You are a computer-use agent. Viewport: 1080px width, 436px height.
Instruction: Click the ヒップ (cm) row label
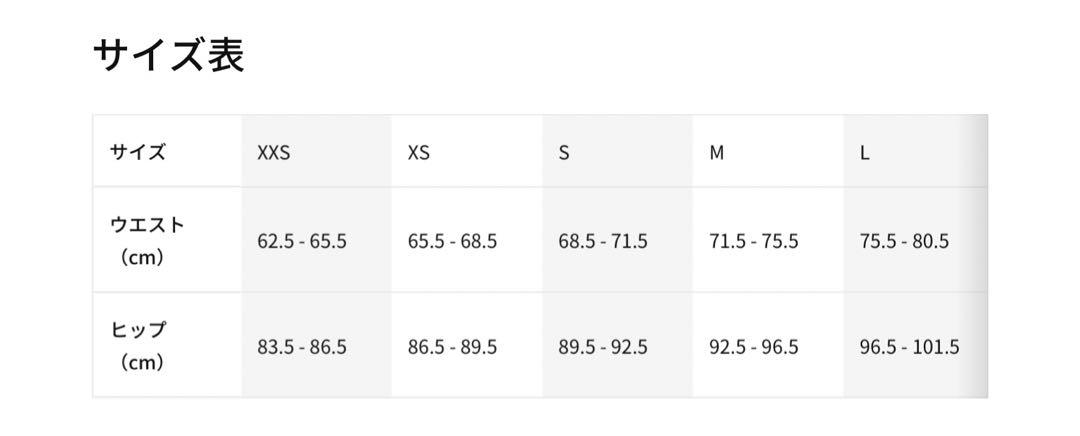pos(138,346)
